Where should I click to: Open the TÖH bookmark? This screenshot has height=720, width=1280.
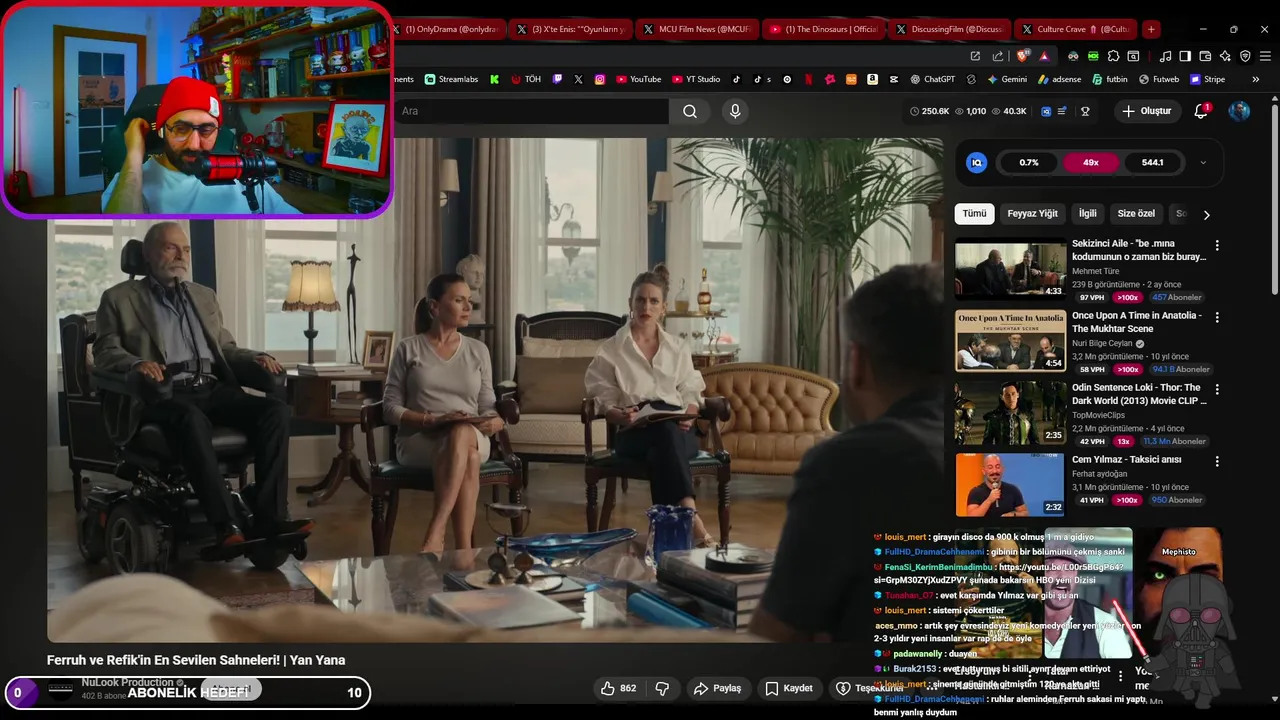click(527, 79)
